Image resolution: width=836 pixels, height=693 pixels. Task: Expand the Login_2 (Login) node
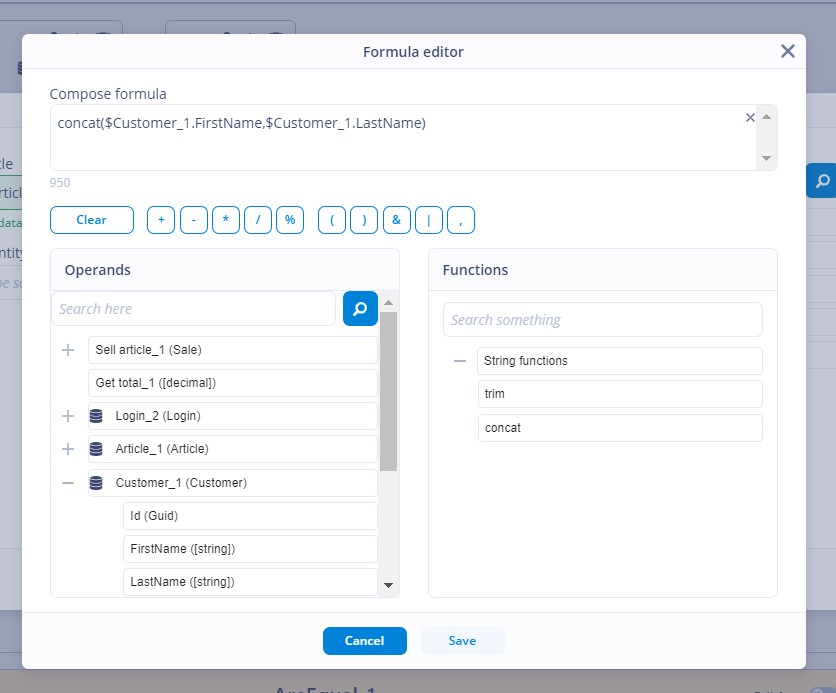pyautogui.click(x=68, y=416)
